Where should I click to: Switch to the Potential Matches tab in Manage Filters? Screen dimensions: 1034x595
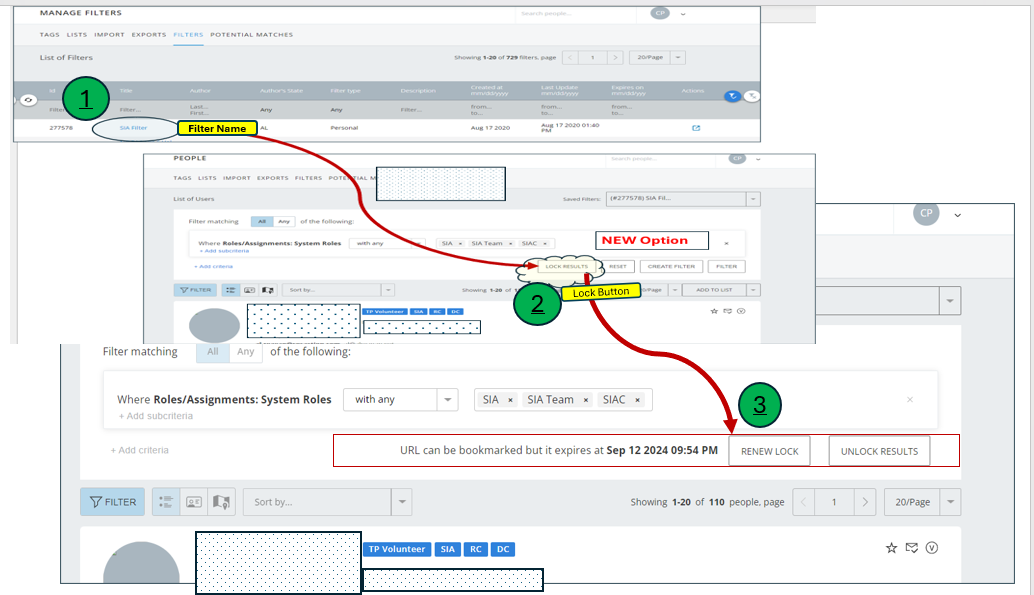click(x=251, y=35)
